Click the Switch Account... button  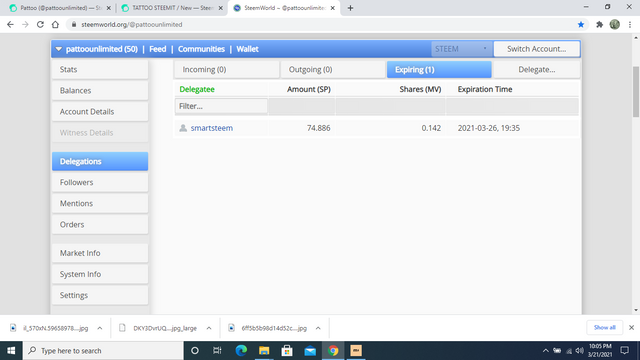tap(536, 49)
